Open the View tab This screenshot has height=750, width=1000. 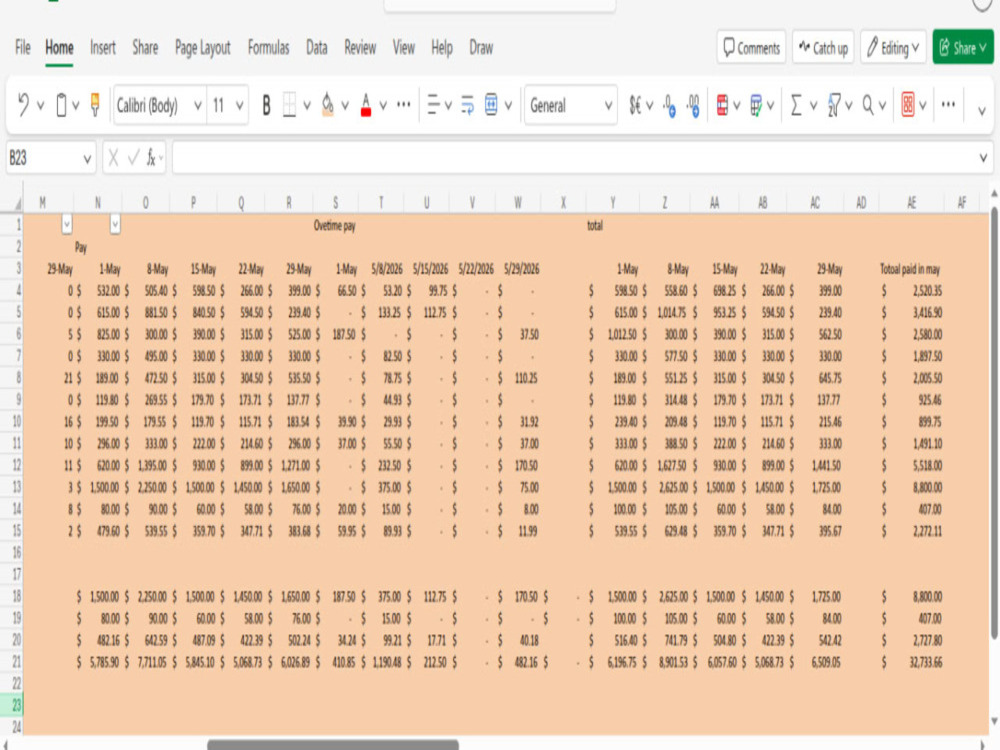point(404,47)
